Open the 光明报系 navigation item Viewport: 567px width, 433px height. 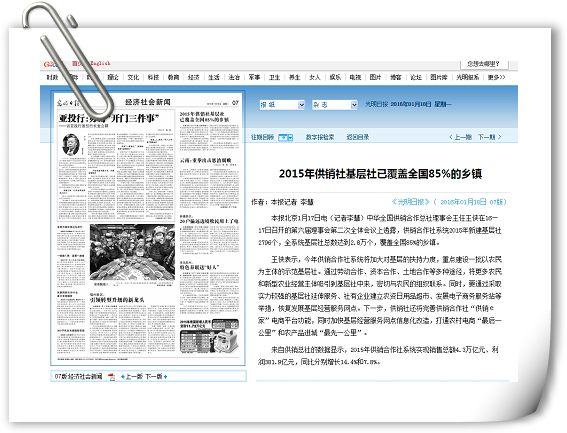[468, 77]
